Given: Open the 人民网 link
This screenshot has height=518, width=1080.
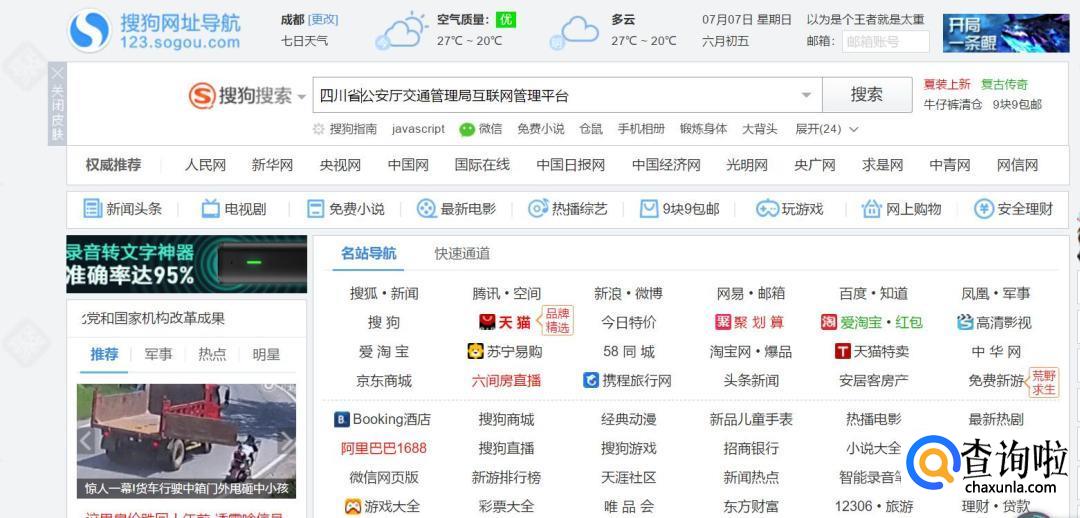Looking at the screenshot, I should (205, 165).
